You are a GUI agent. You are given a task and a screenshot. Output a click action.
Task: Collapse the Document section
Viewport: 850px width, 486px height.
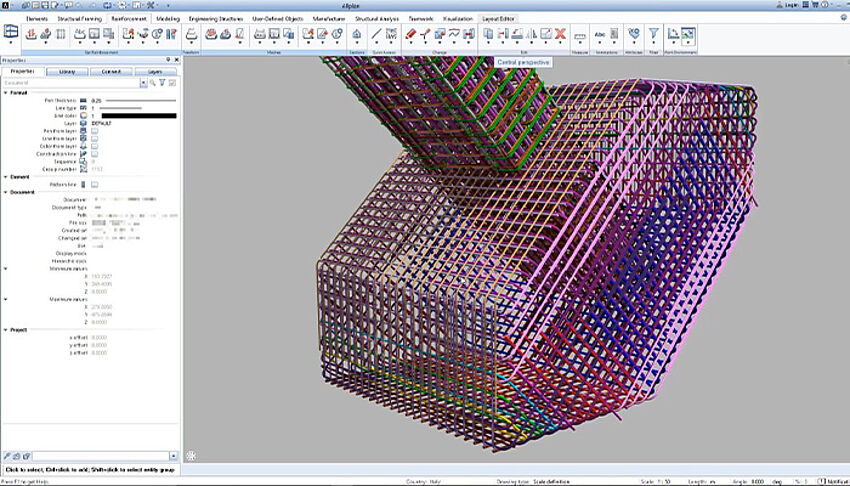pyautogui.click(x=5, y=191)
